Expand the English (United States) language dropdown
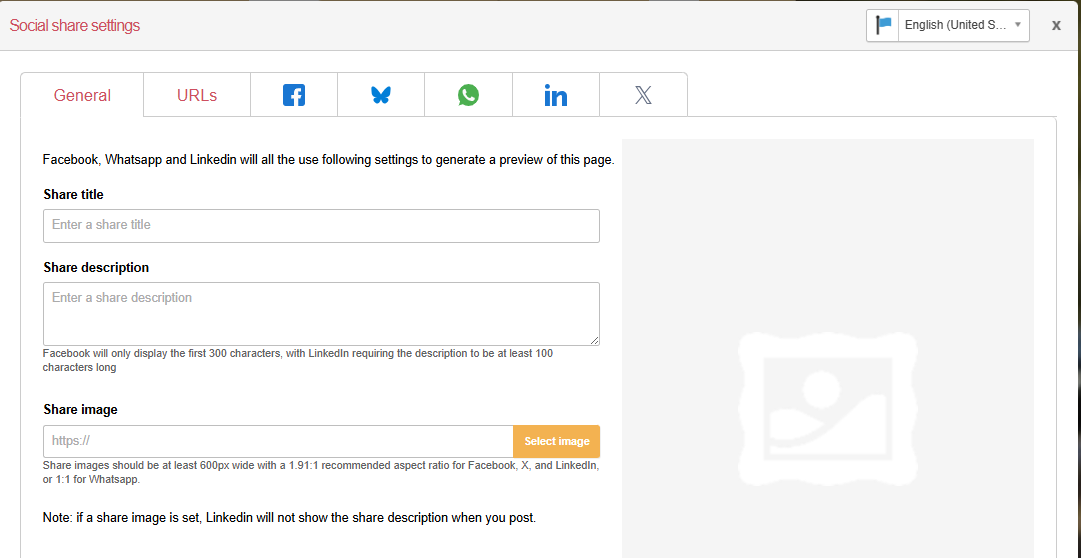The width and height of the screenshot is (1081, 558). point(964,25)
